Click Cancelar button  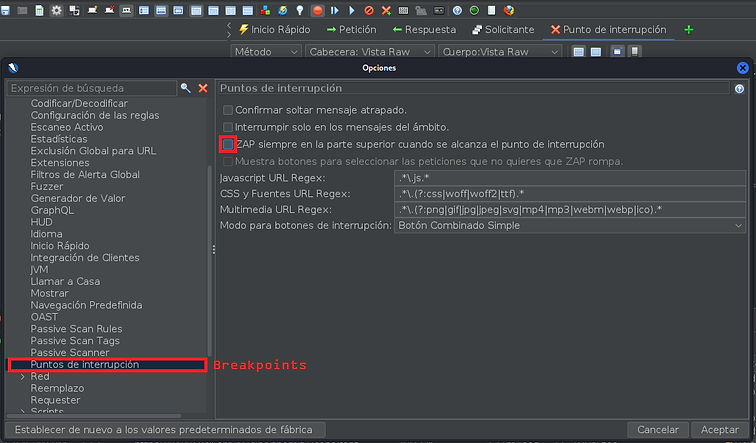658,430
